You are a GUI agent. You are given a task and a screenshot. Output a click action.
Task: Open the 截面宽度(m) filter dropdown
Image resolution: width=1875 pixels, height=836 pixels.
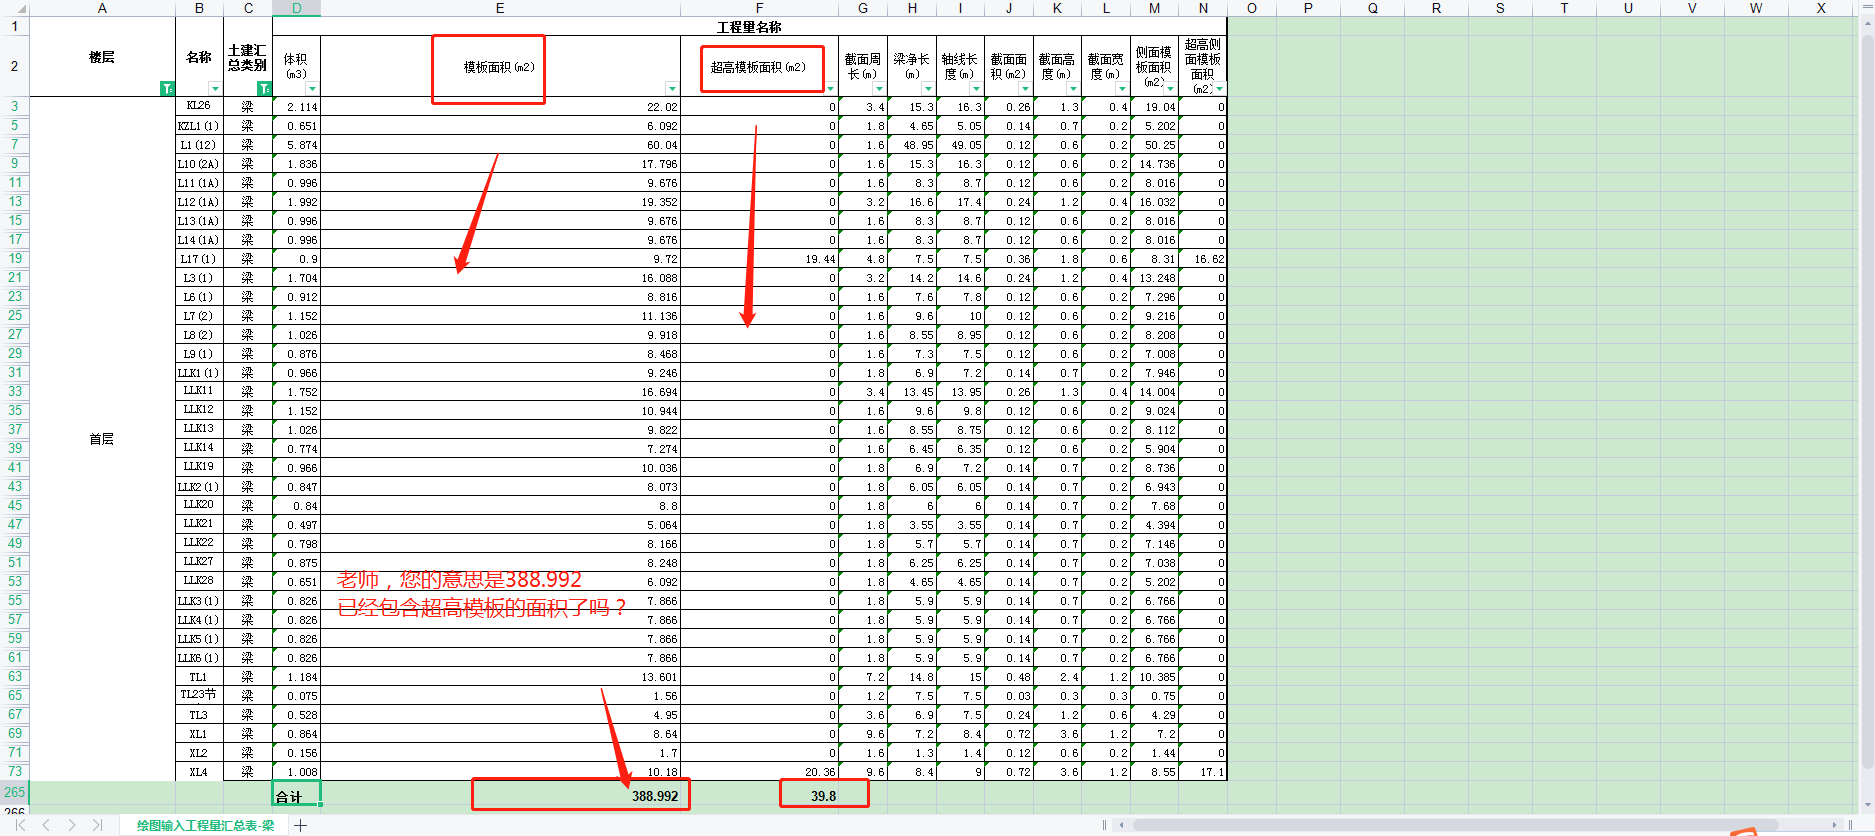coord(1122,89)
